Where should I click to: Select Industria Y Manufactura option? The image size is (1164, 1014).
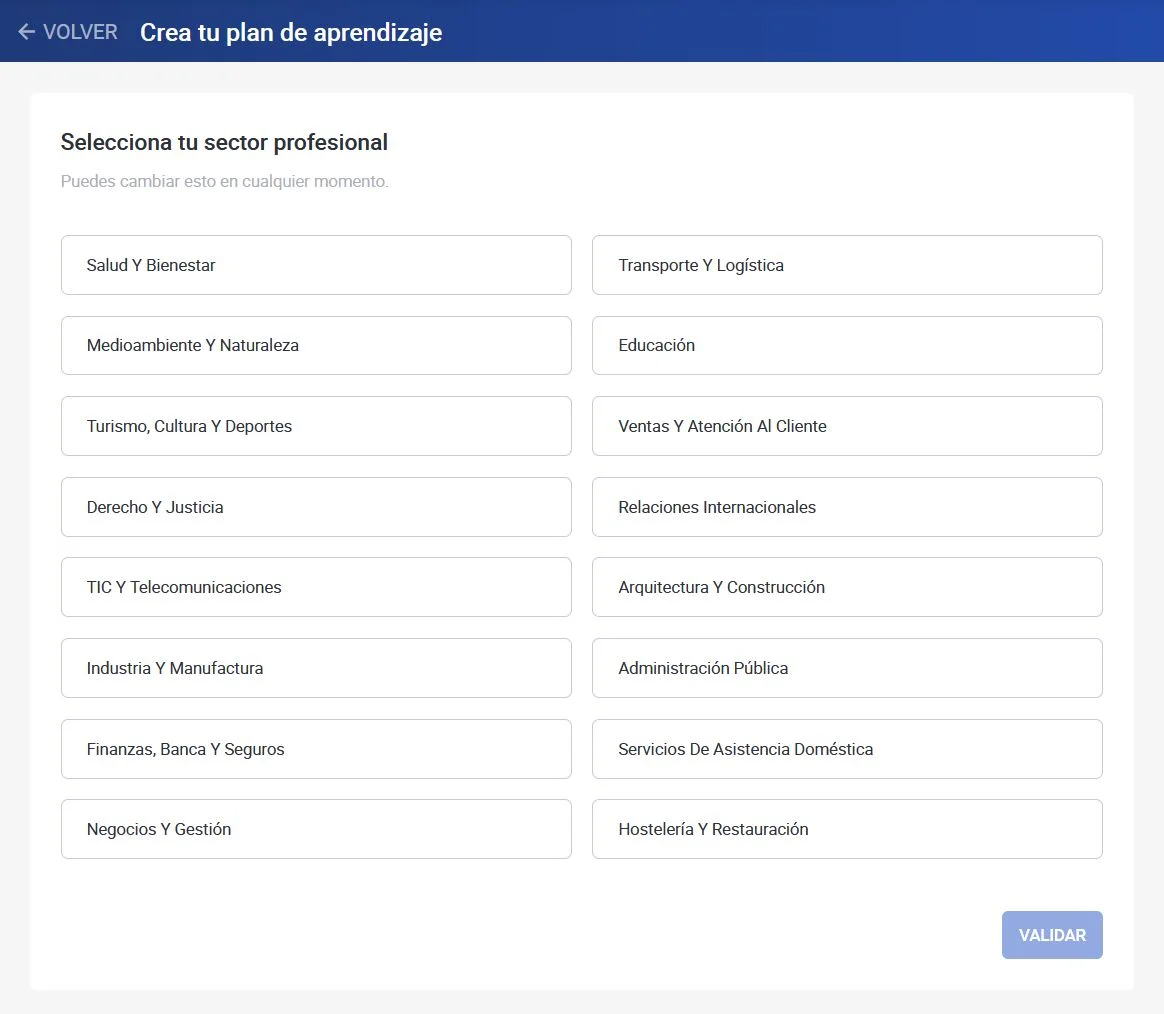pos(316,668)
